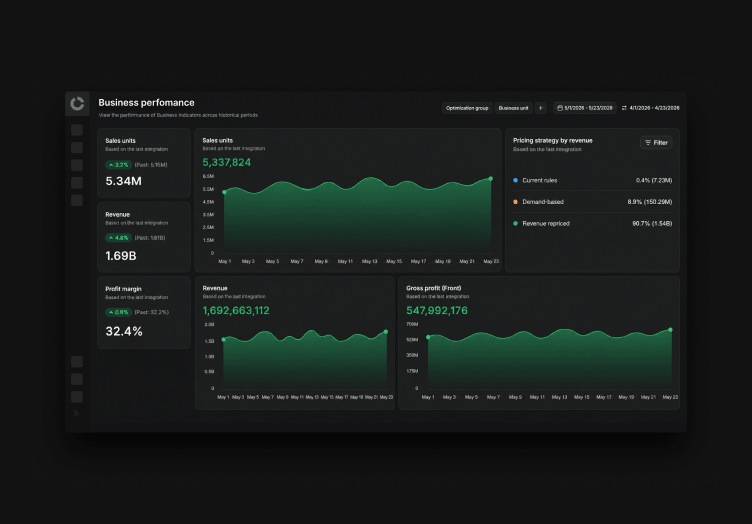Viewport: 752px width, 524px height.
Task: Click the sidebar expand arrow at bottom
Action: [77, 413]
